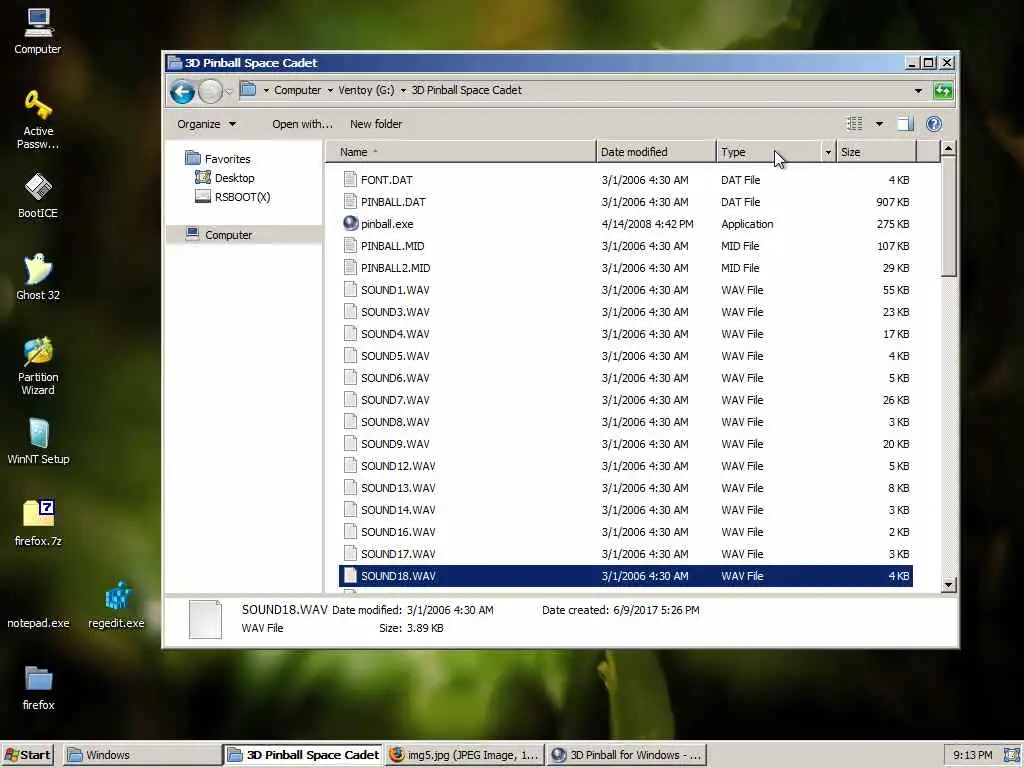
Task: Open the Help question mark icon
Action: click(x=934, y=123)
